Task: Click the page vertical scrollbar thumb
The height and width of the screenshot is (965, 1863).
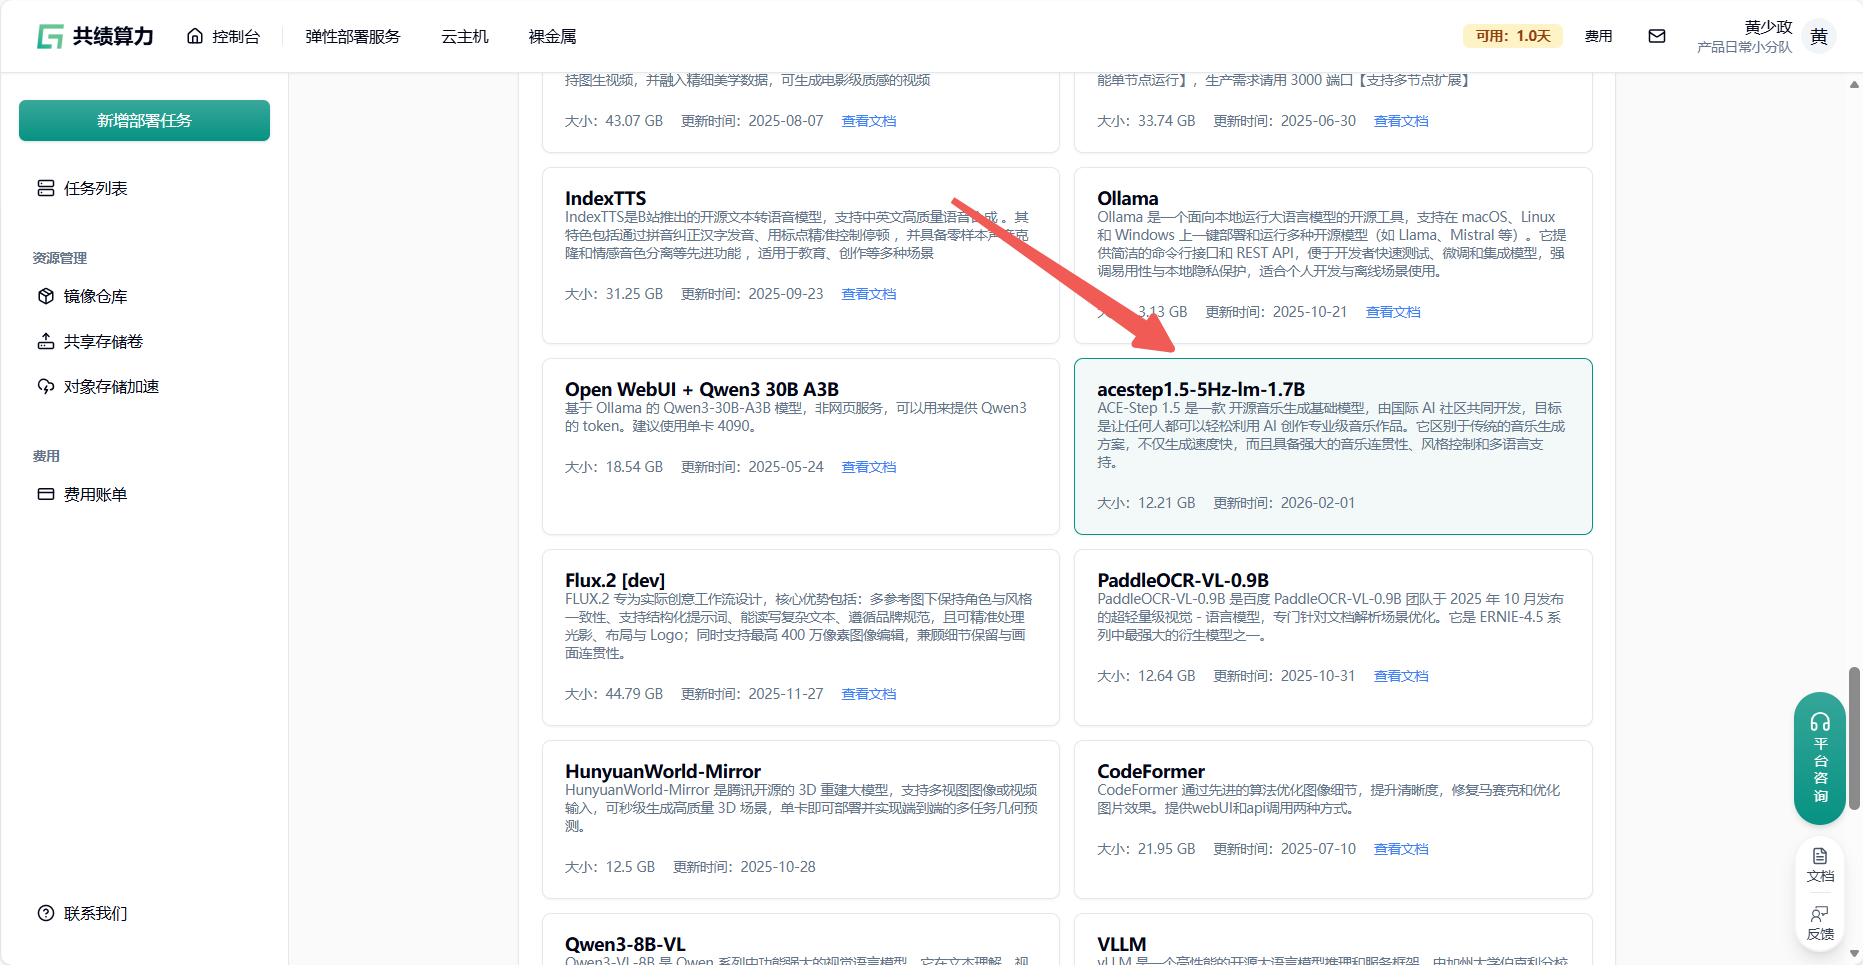Action: pos(1854,738)
